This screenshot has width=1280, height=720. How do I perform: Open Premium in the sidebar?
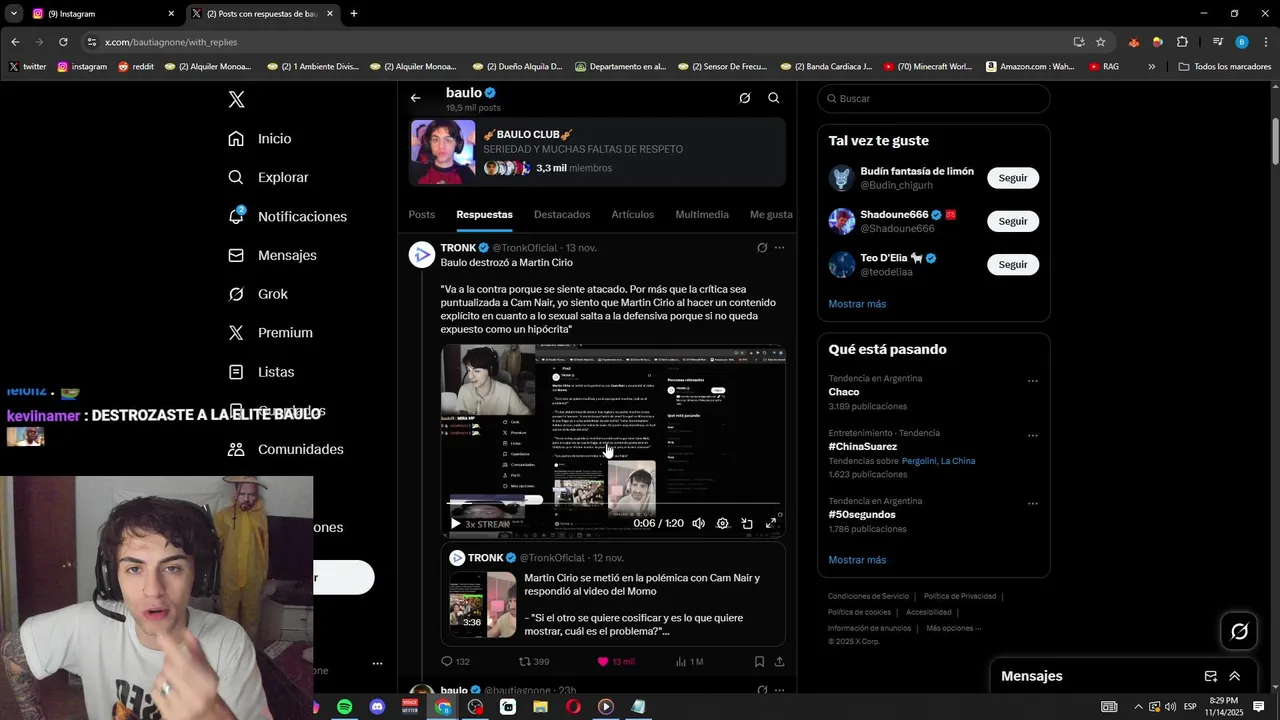tap(270, 333)
